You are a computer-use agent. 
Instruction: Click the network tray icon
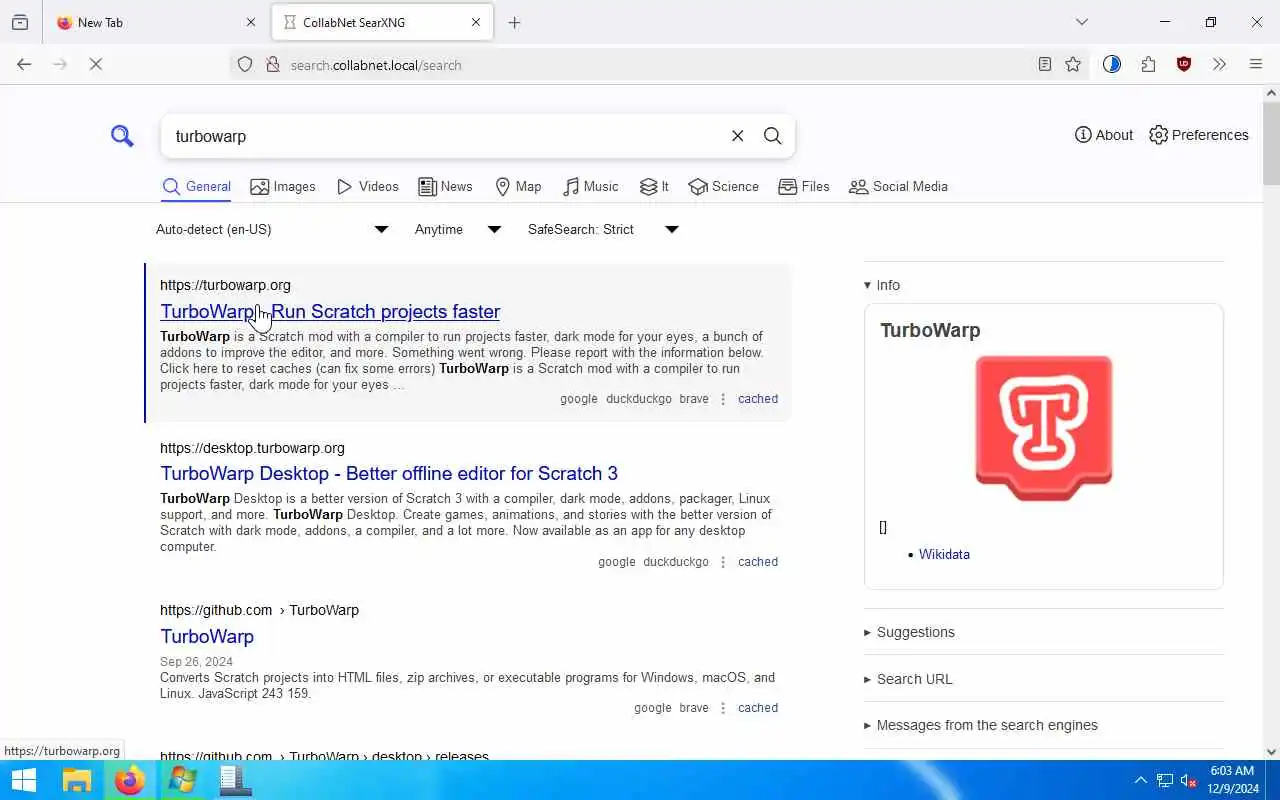[1165, 780]
